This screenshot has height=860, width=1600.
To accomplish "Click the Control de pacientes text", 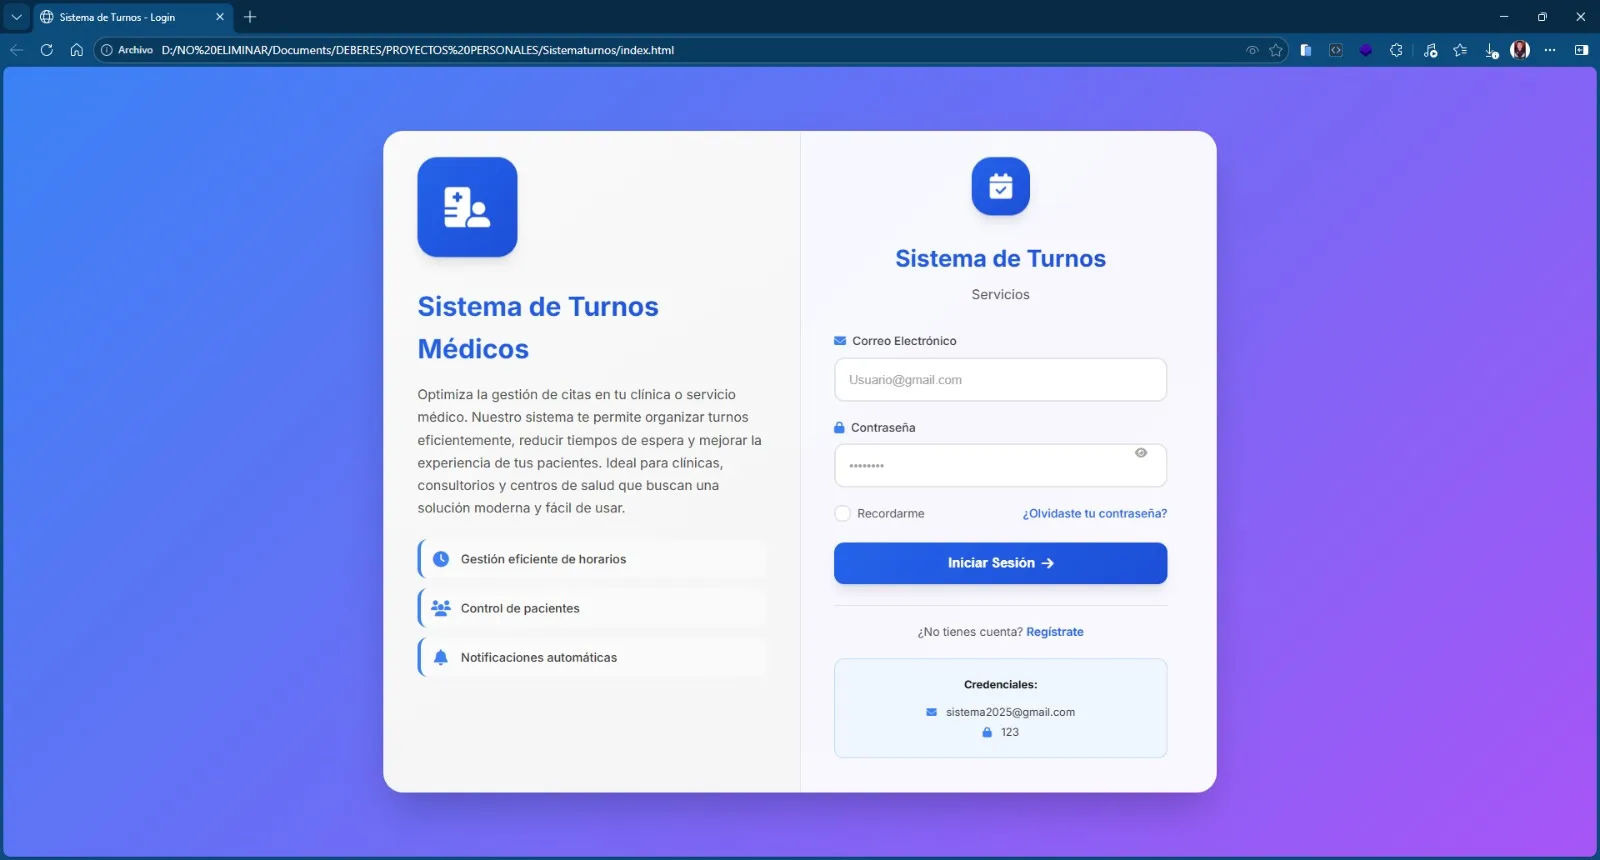I will coord(520,608).
